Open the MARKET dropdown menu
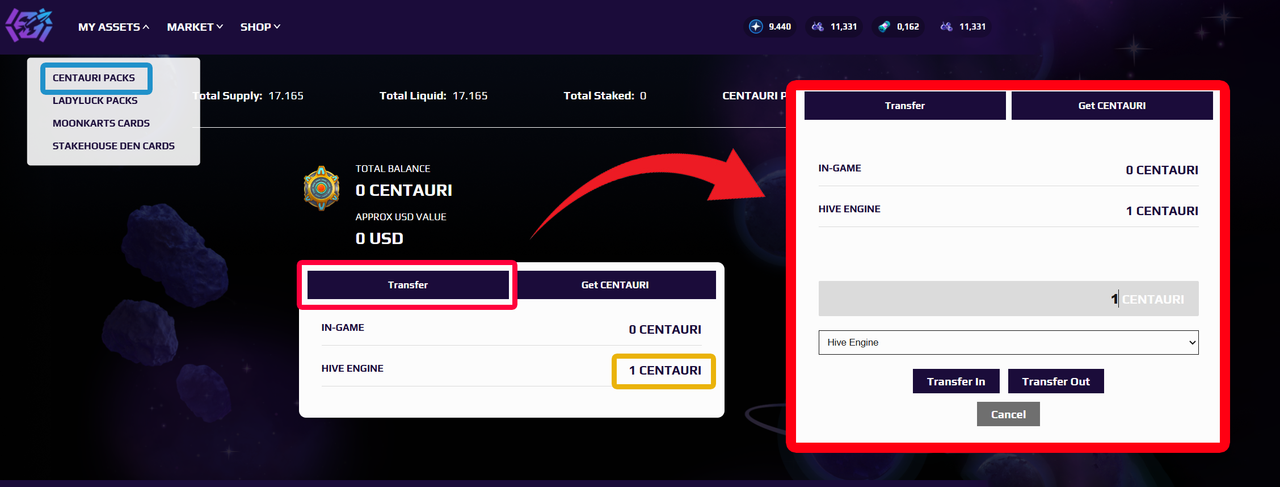The width and height of the screenshot is (1280, 487). [x=195, y=27]
